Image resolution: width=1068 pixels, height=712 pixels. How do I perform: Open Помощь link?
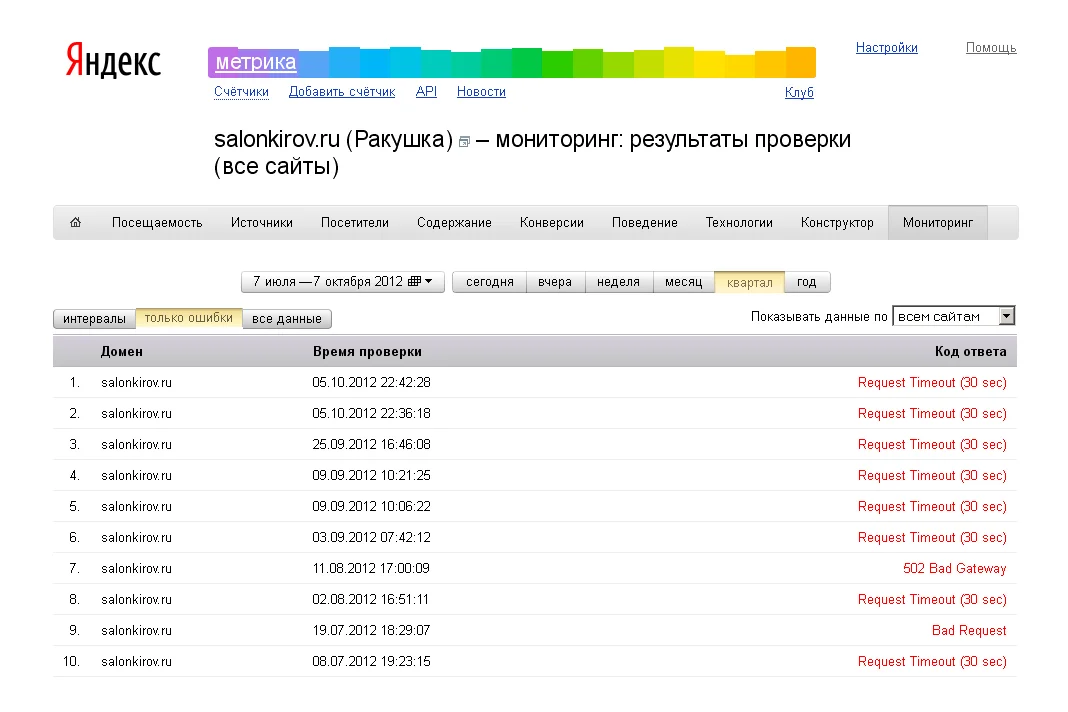click(990, 48)
